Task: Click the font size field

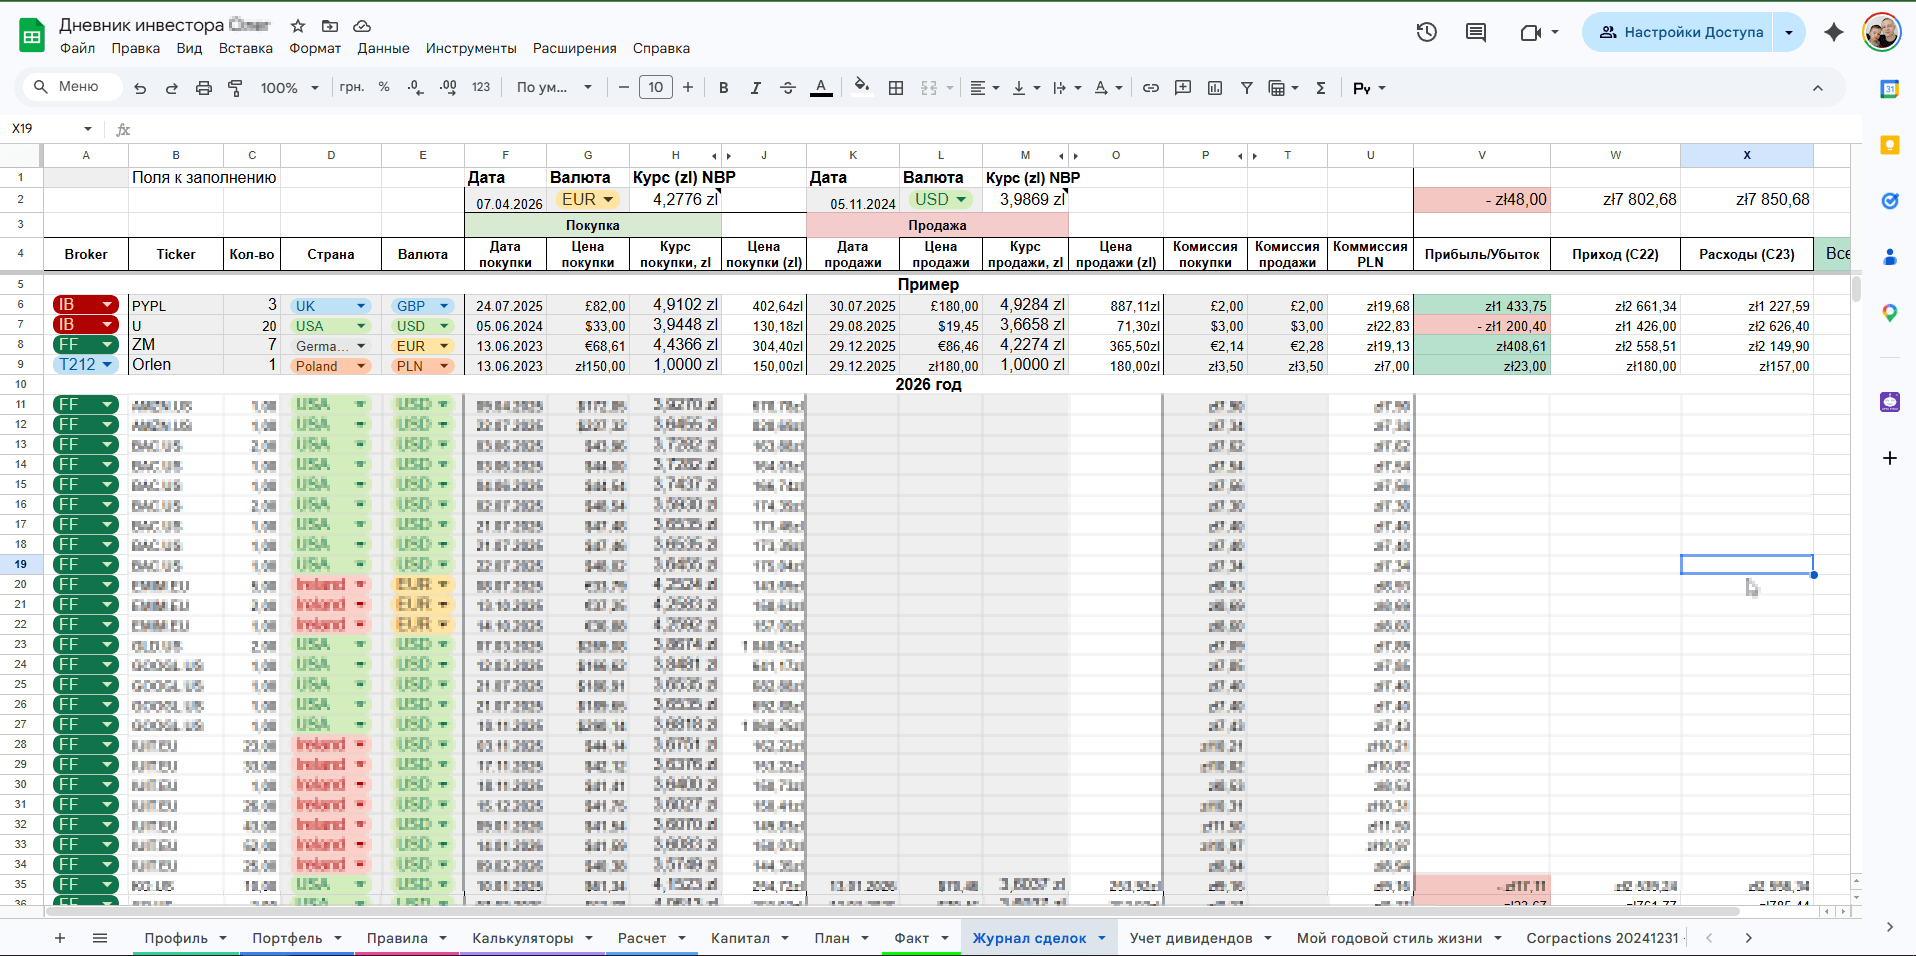Action: (656, 88)
